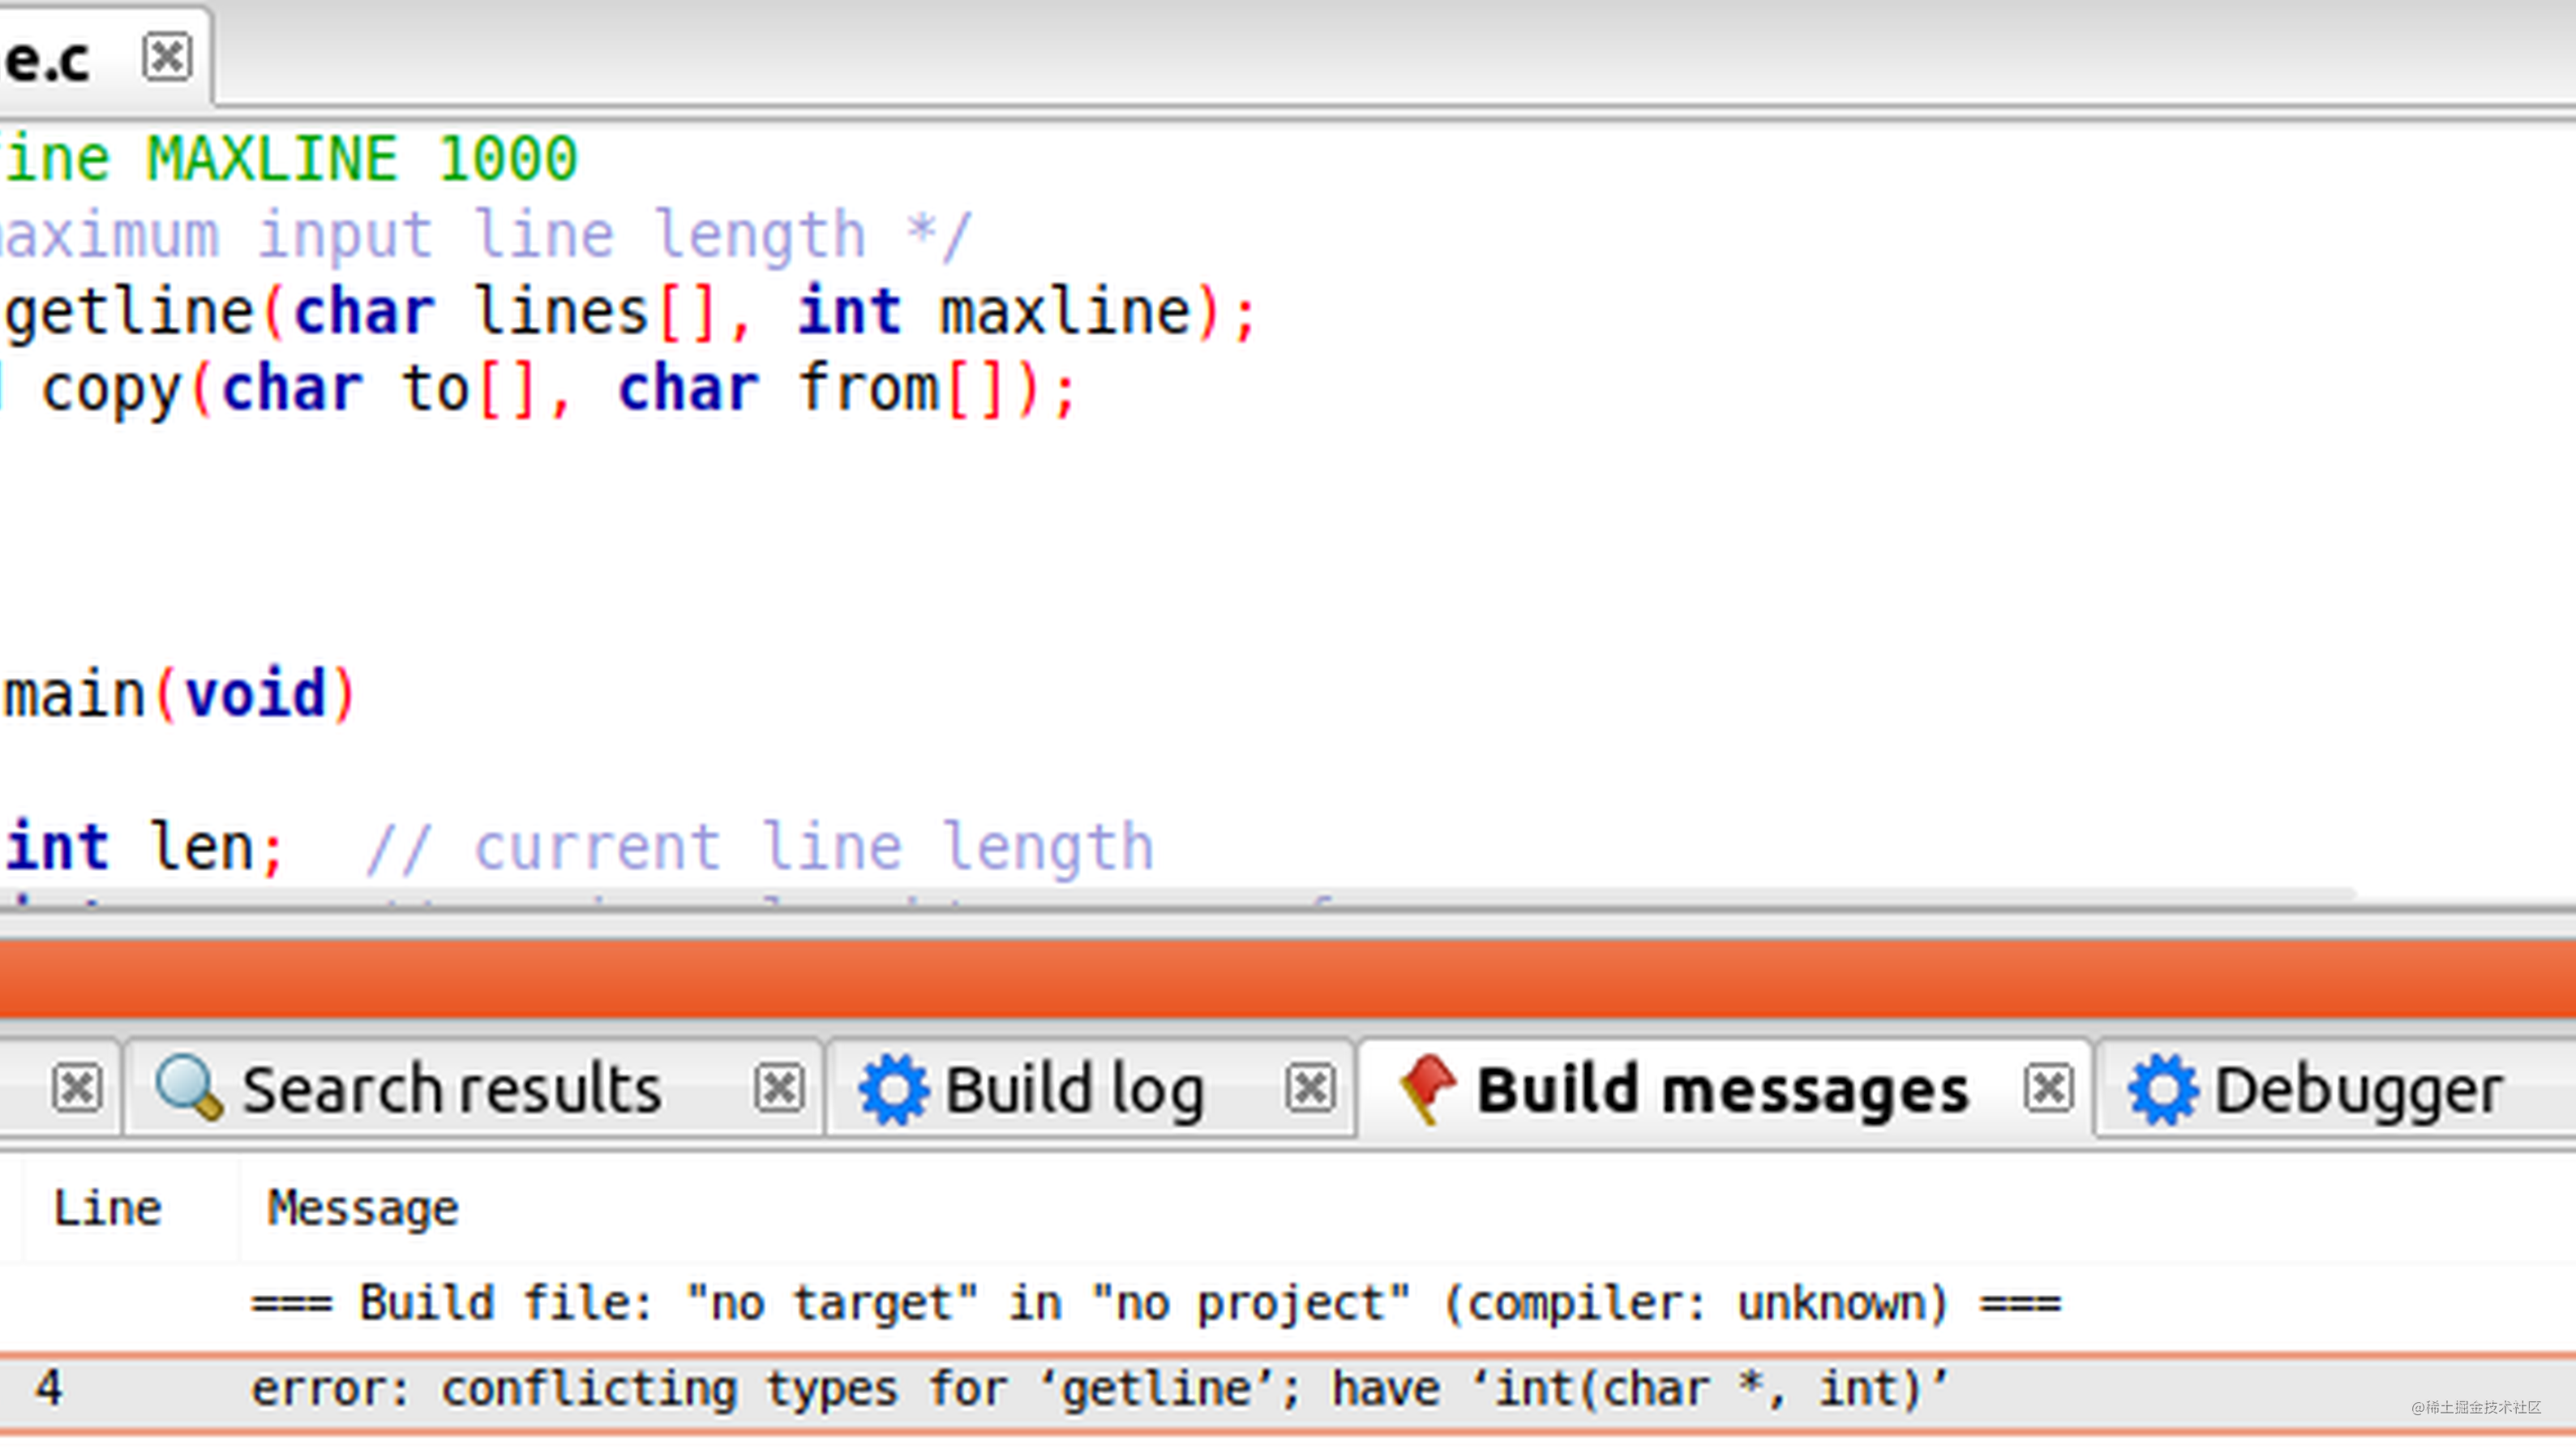Click the Message column header
This screenshot has width=2576, height=1450.
point(362,1208)
